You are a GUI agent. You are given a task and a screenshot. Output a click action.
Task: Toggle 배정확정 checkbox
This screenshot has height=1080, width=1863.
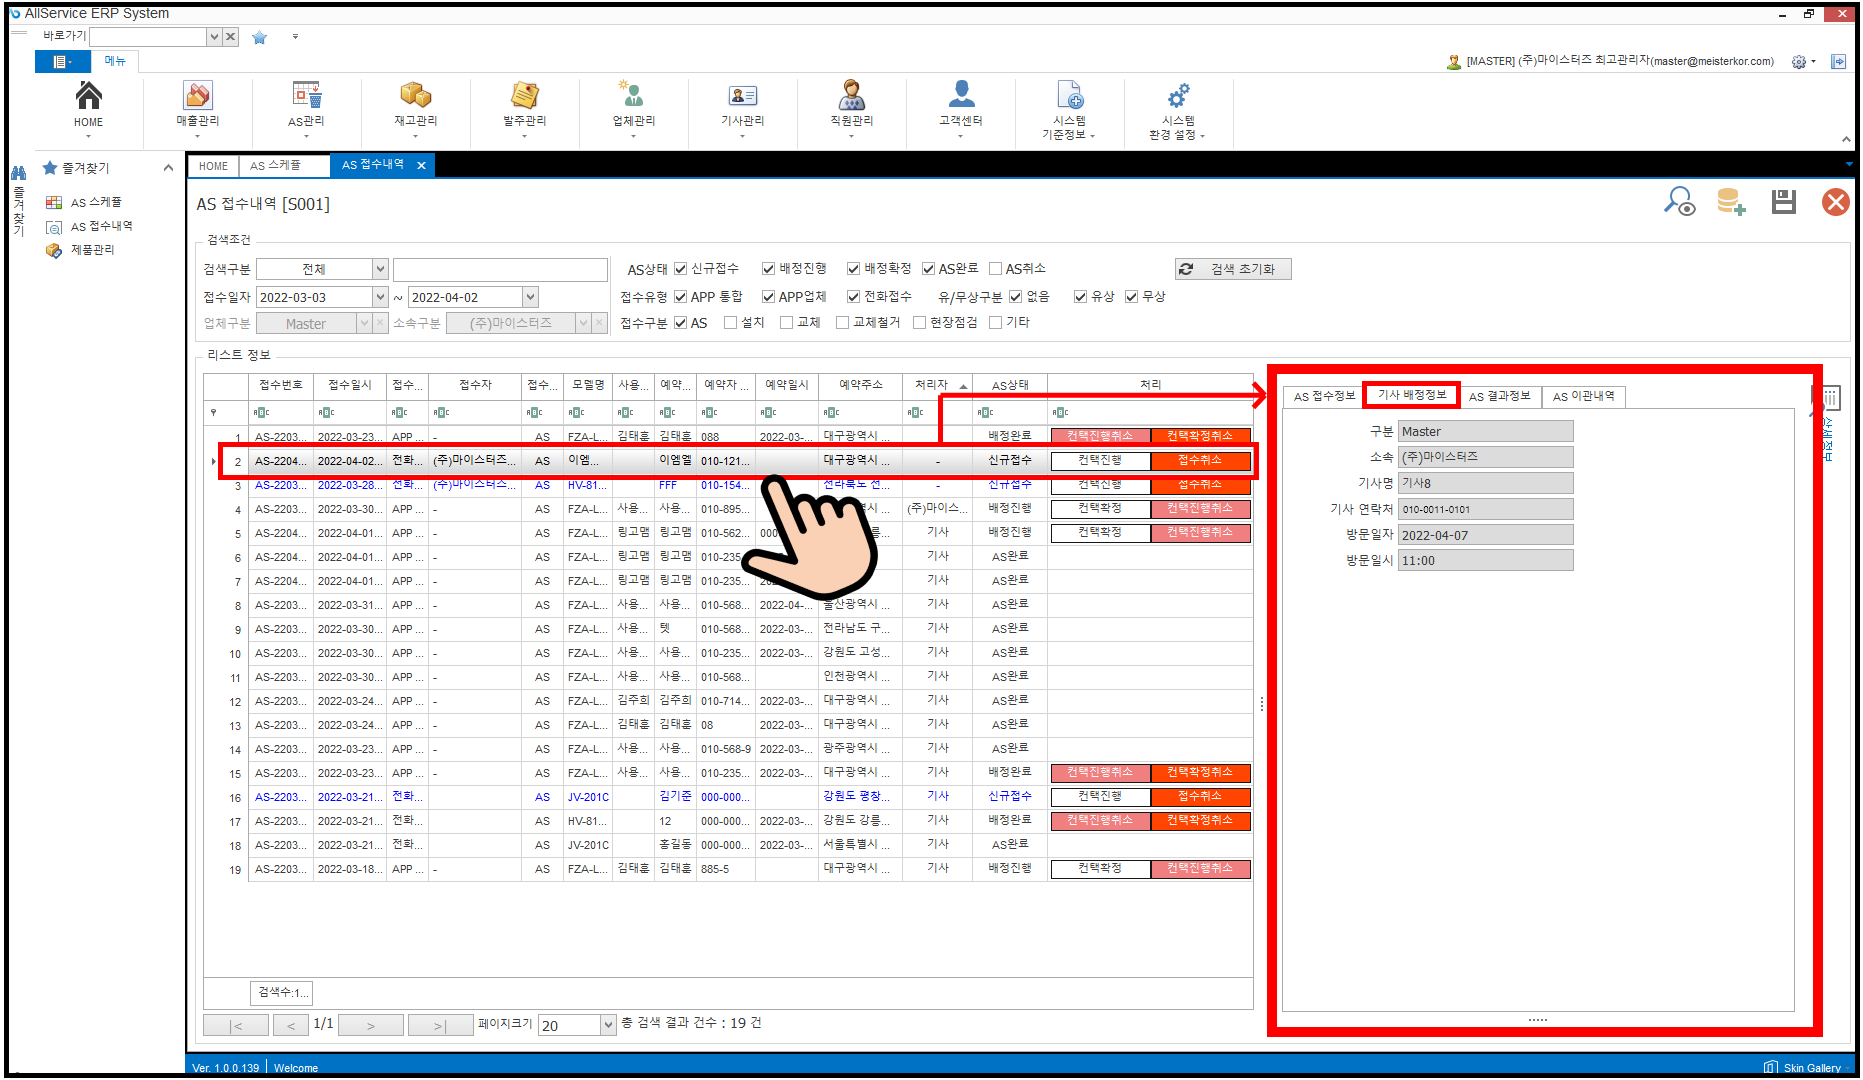[x=853, y=268]
